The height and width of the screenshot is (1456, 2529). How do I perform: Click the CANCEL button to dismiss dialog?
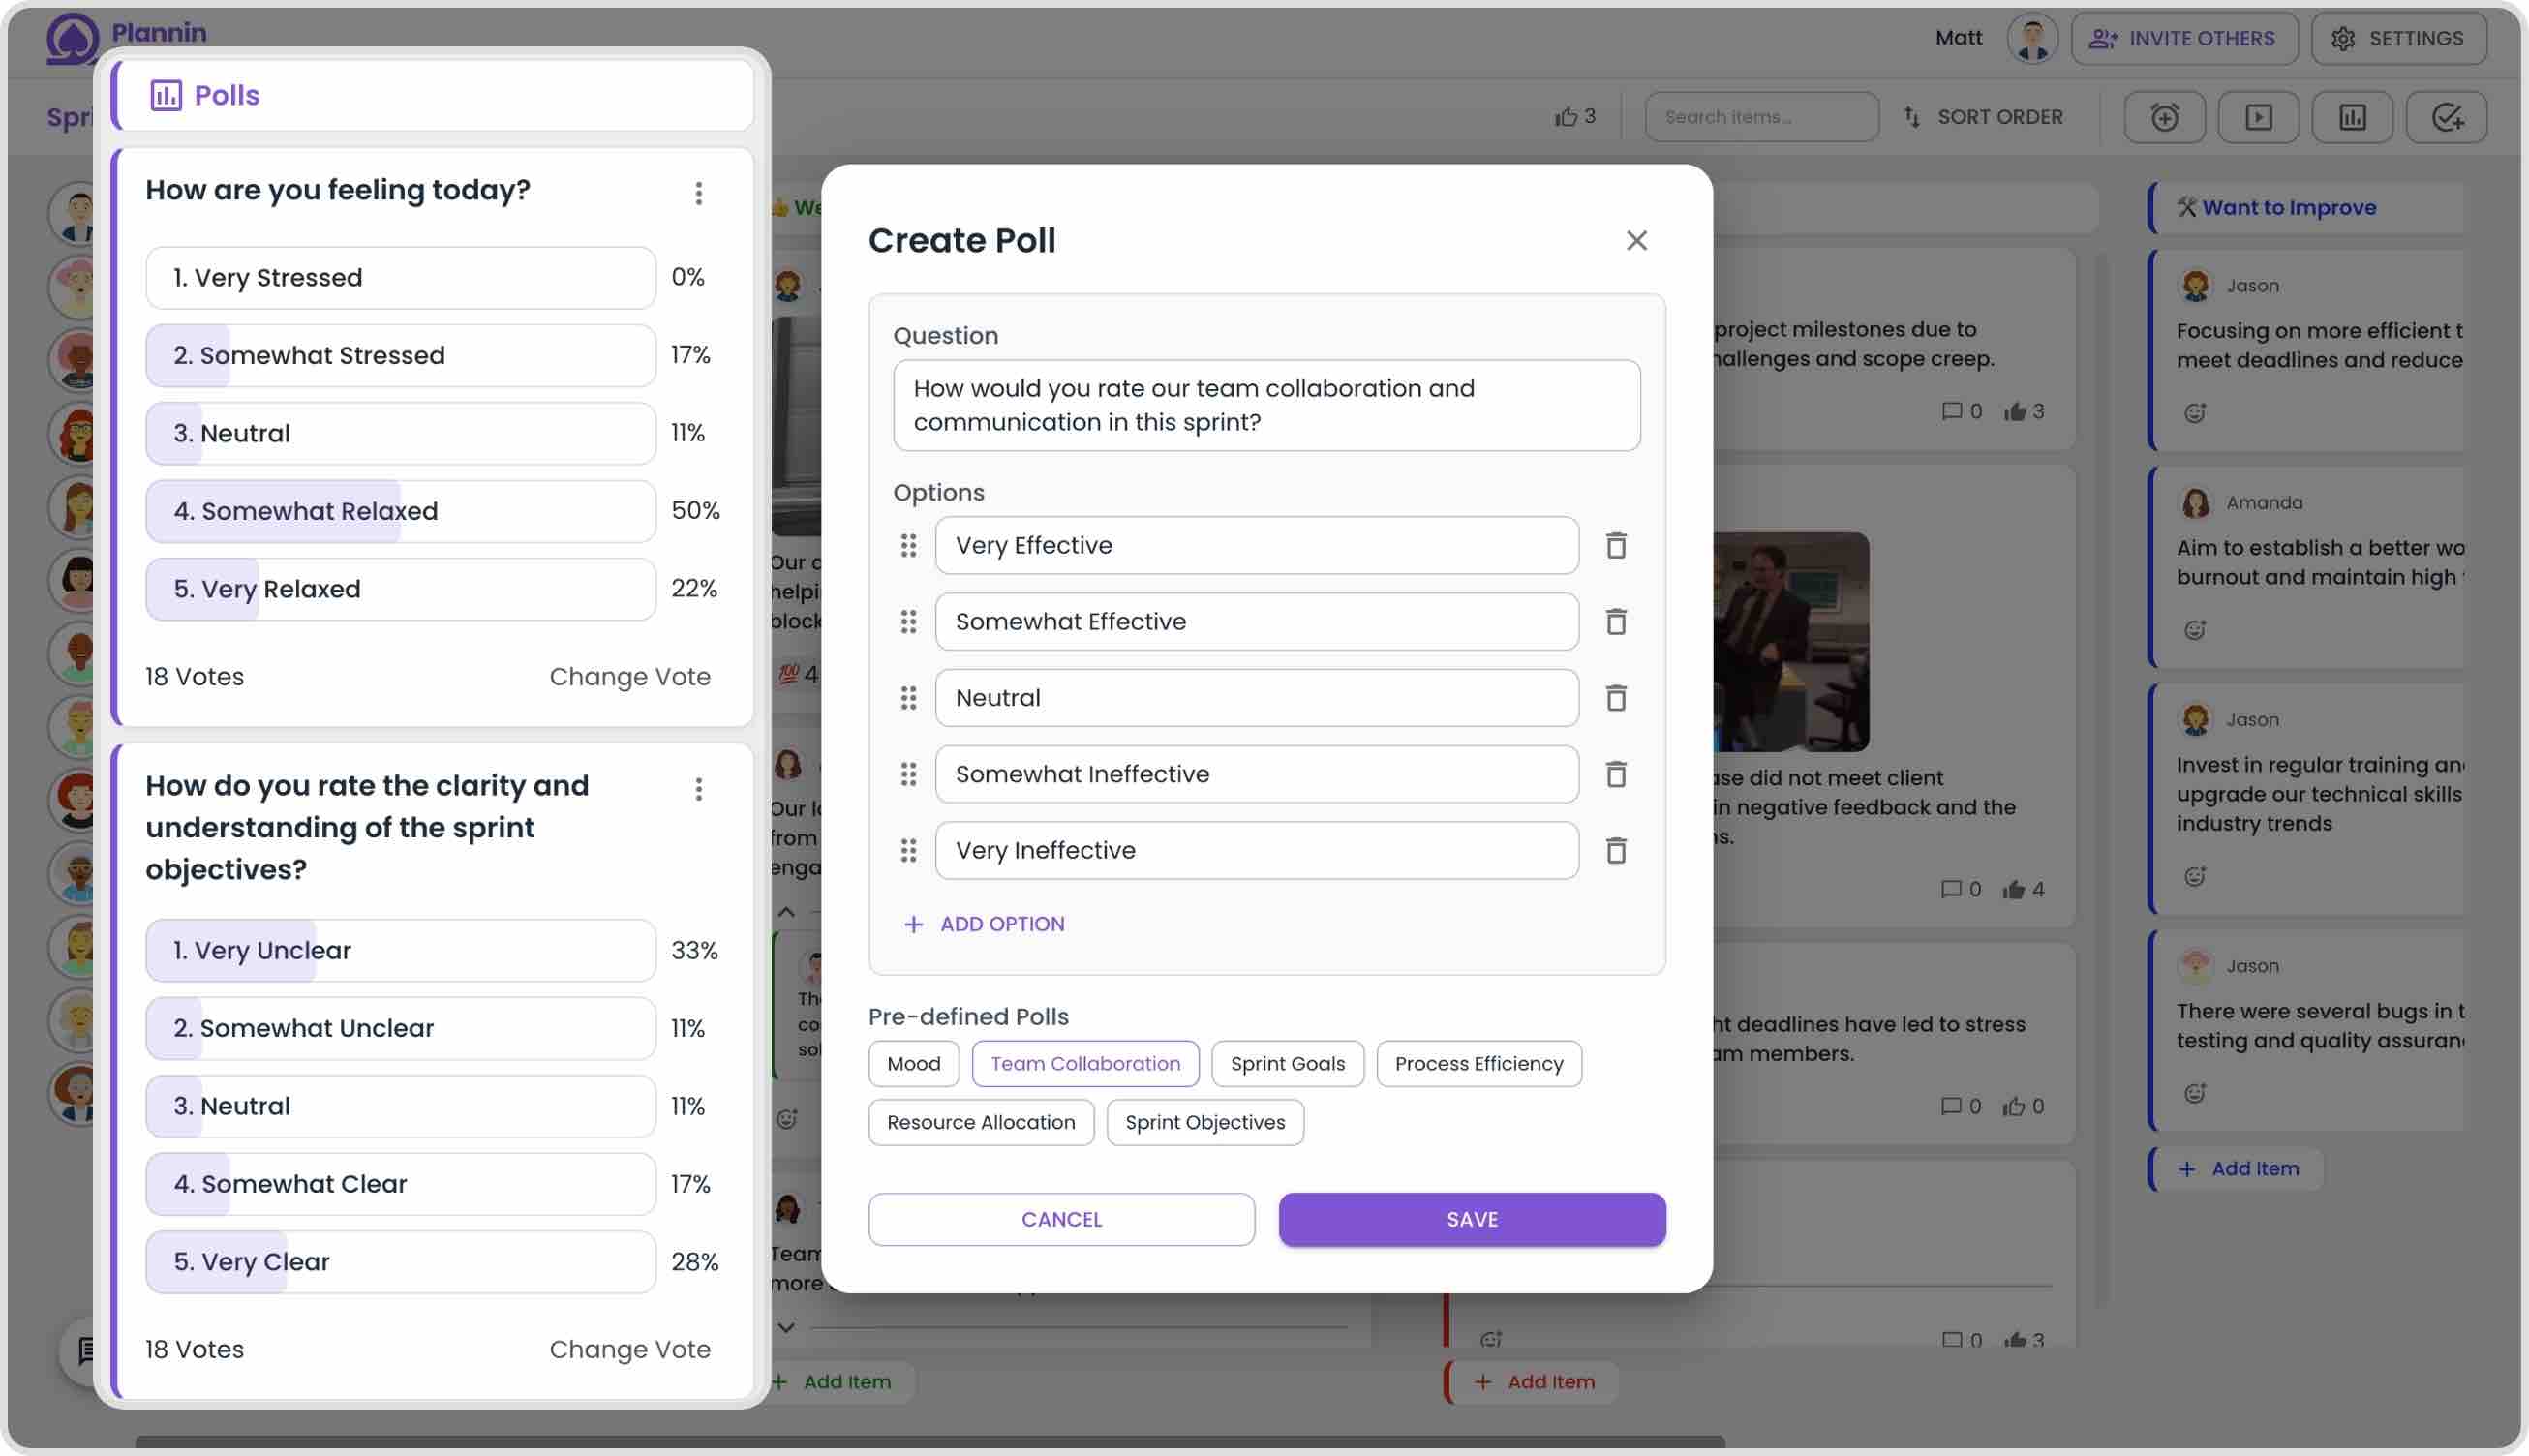click(x=1061, y=1218)
